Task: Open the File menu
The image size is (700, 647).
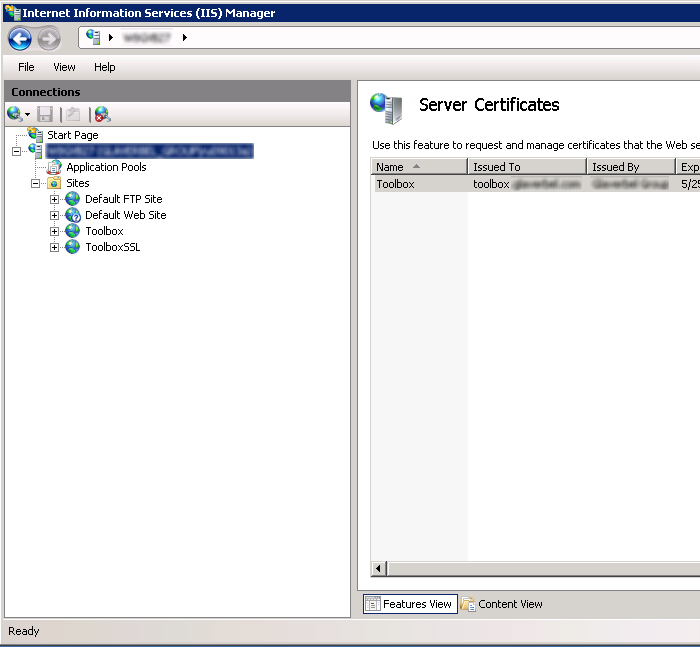Action: coord(26,67)
